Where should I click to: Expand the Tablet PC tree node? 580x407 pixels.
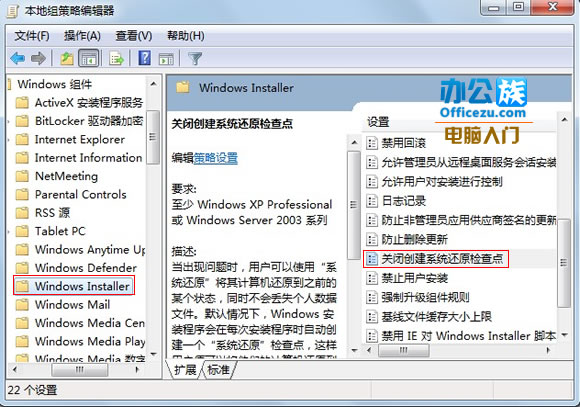click(9, 232)
